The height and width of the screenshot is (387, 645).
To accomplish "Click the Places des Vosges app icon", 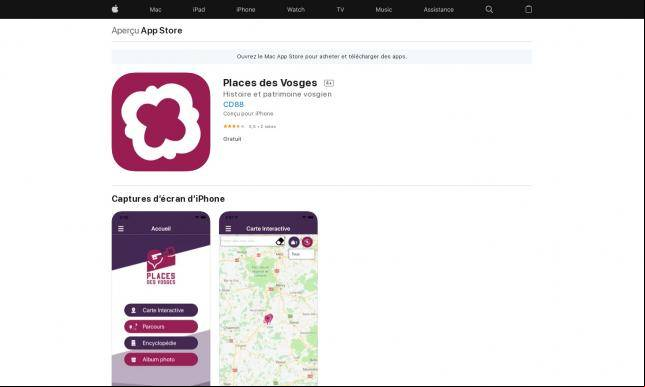I will 161,122.
